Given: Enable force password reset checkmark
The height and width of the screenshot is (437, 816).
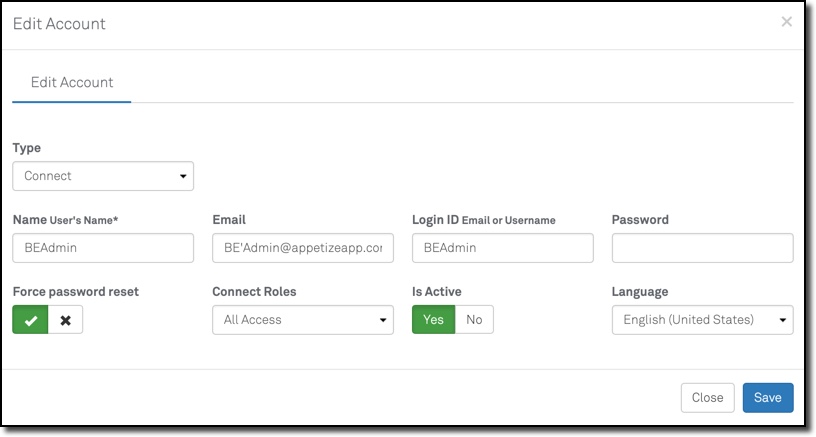Looking at the screenshot, I should coord(30,320).
